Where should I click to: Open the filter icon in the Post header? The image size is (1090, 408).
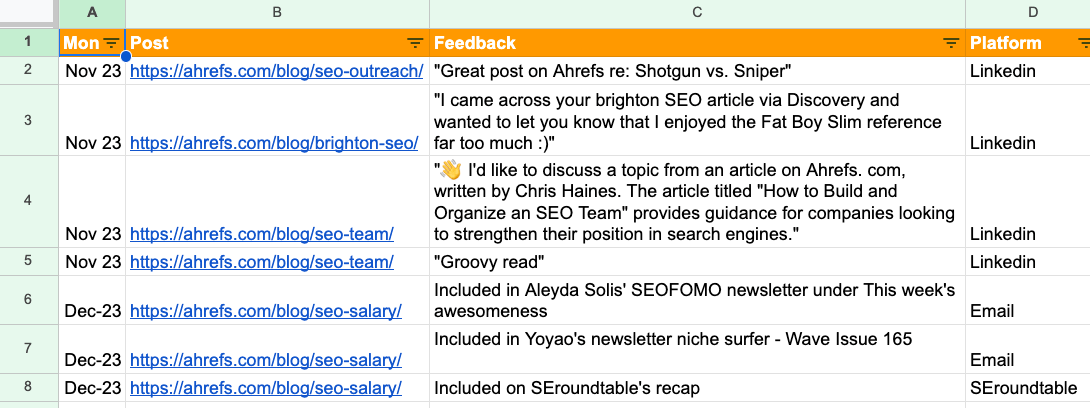415,43
